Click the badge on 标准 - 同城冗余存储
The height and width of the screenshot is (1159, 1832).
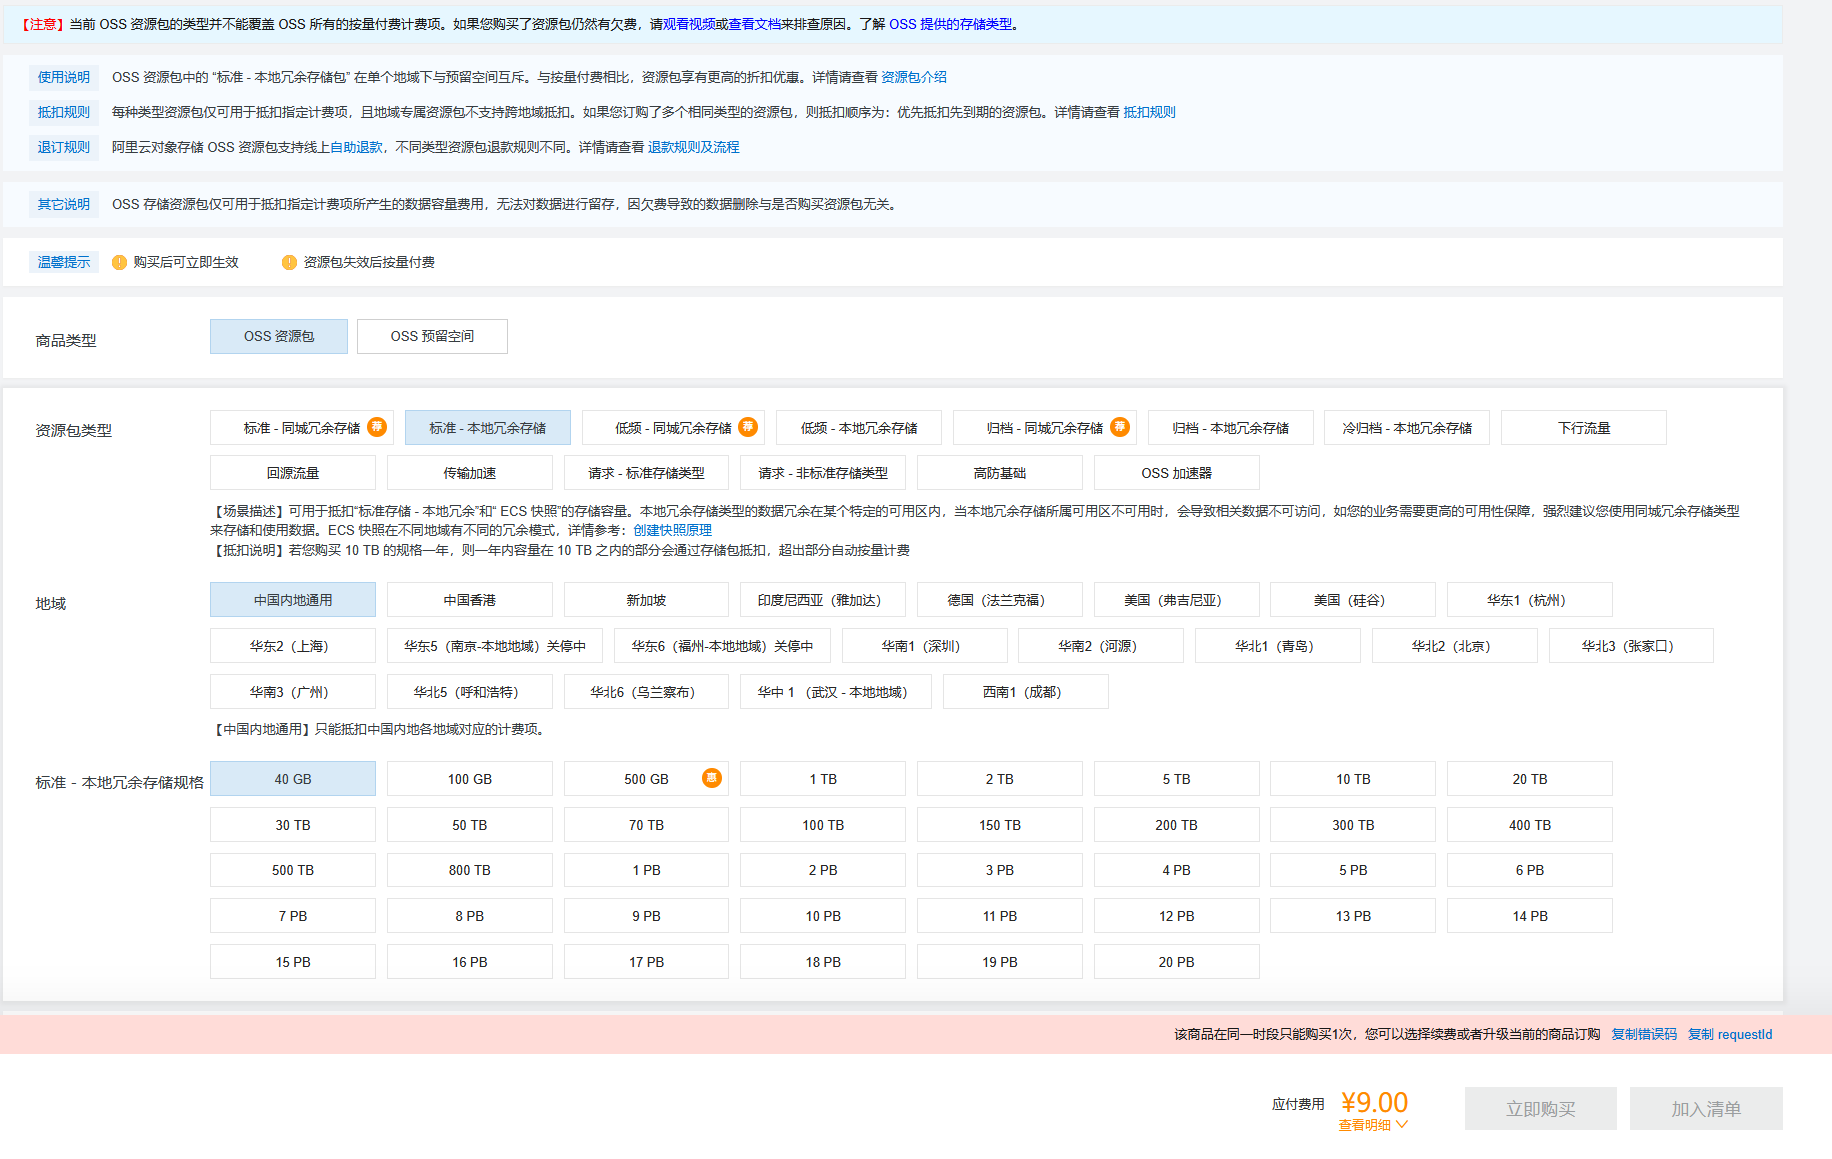(377, 427)
